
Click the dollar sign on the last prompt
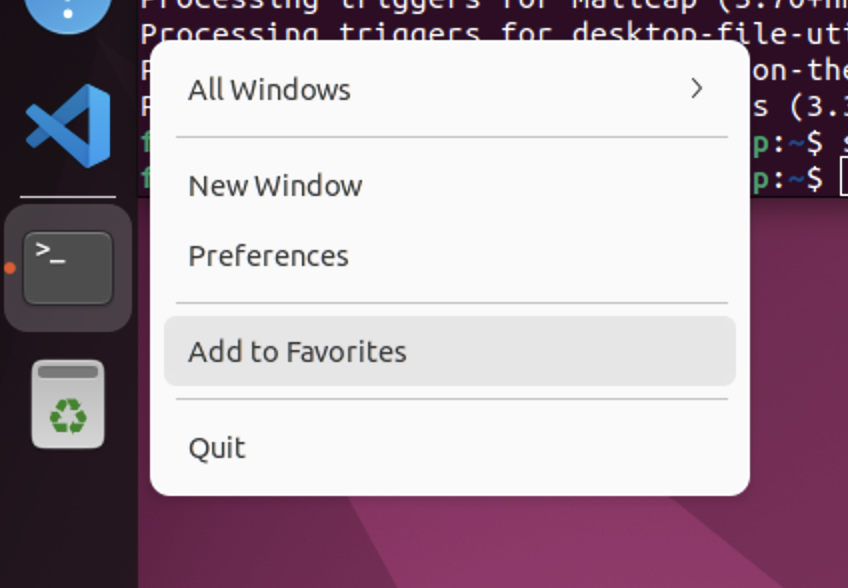[816, 178]
